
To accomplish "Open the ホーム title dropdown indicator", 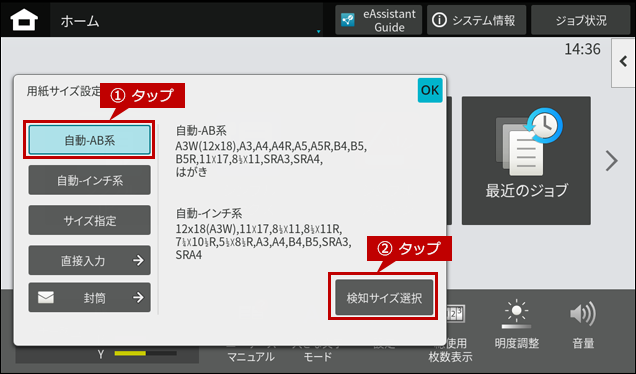I will pos(318,31).
